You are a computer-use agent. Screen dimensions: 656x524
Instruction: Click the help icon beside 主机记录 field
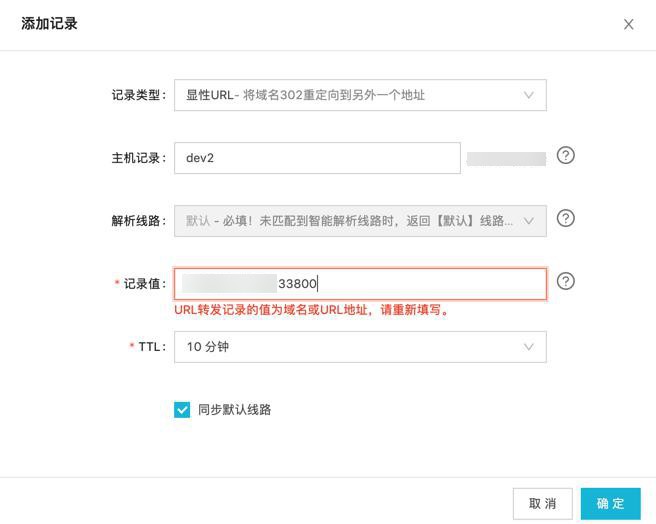[x=565, y=156]
